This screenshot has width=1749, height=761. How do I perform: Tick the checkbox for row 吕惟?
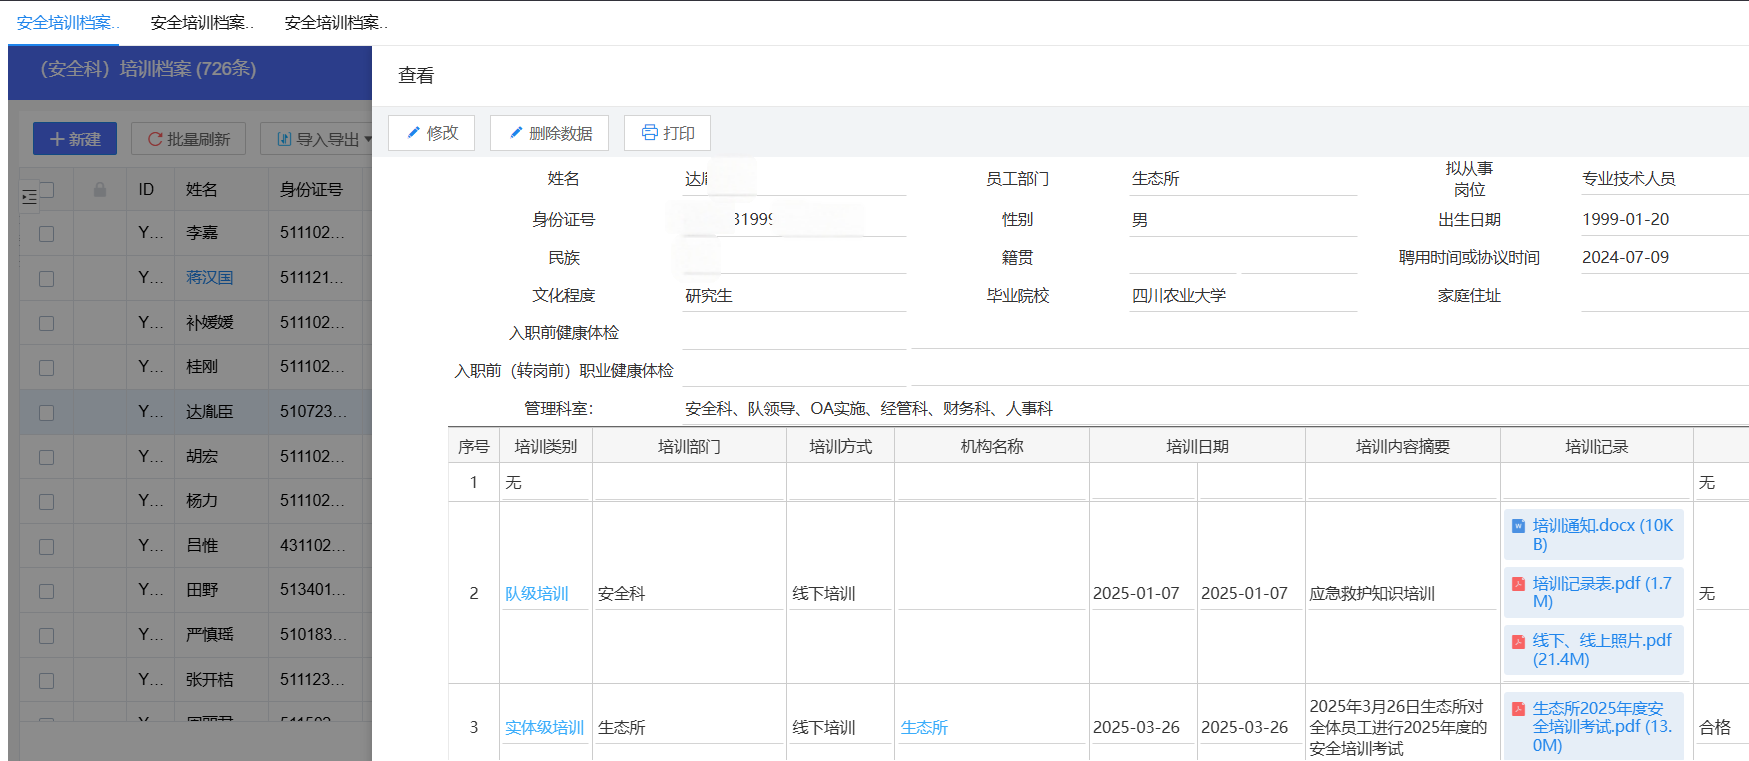click(46, 546)
